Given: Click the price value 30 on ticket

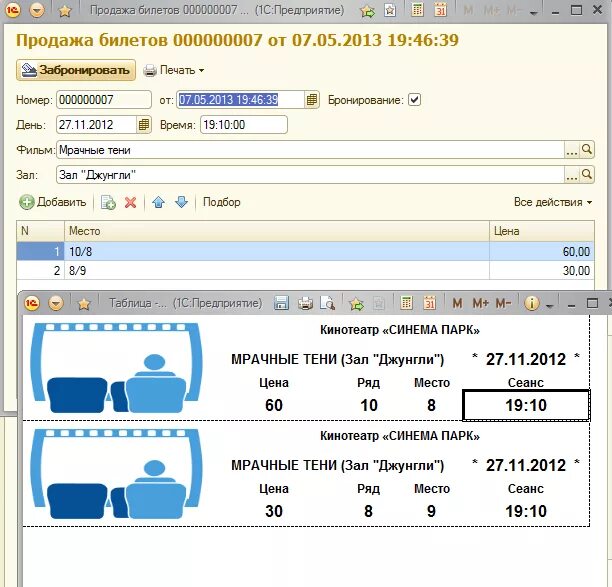Looking at the screenshot, I should coord(274,511).
